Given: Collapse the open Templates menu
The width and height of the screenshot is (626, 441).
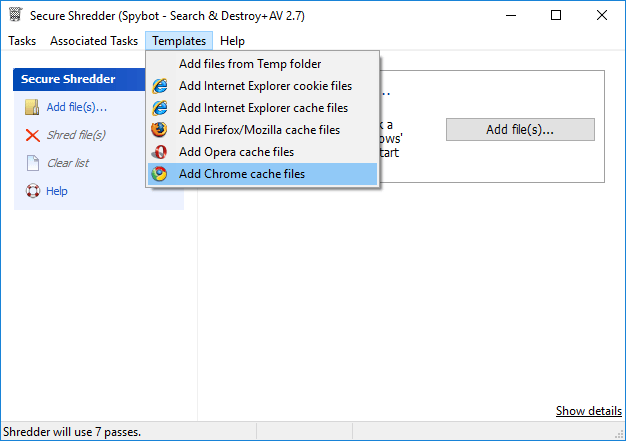Looking at the screenshot, I should point(179,41).
